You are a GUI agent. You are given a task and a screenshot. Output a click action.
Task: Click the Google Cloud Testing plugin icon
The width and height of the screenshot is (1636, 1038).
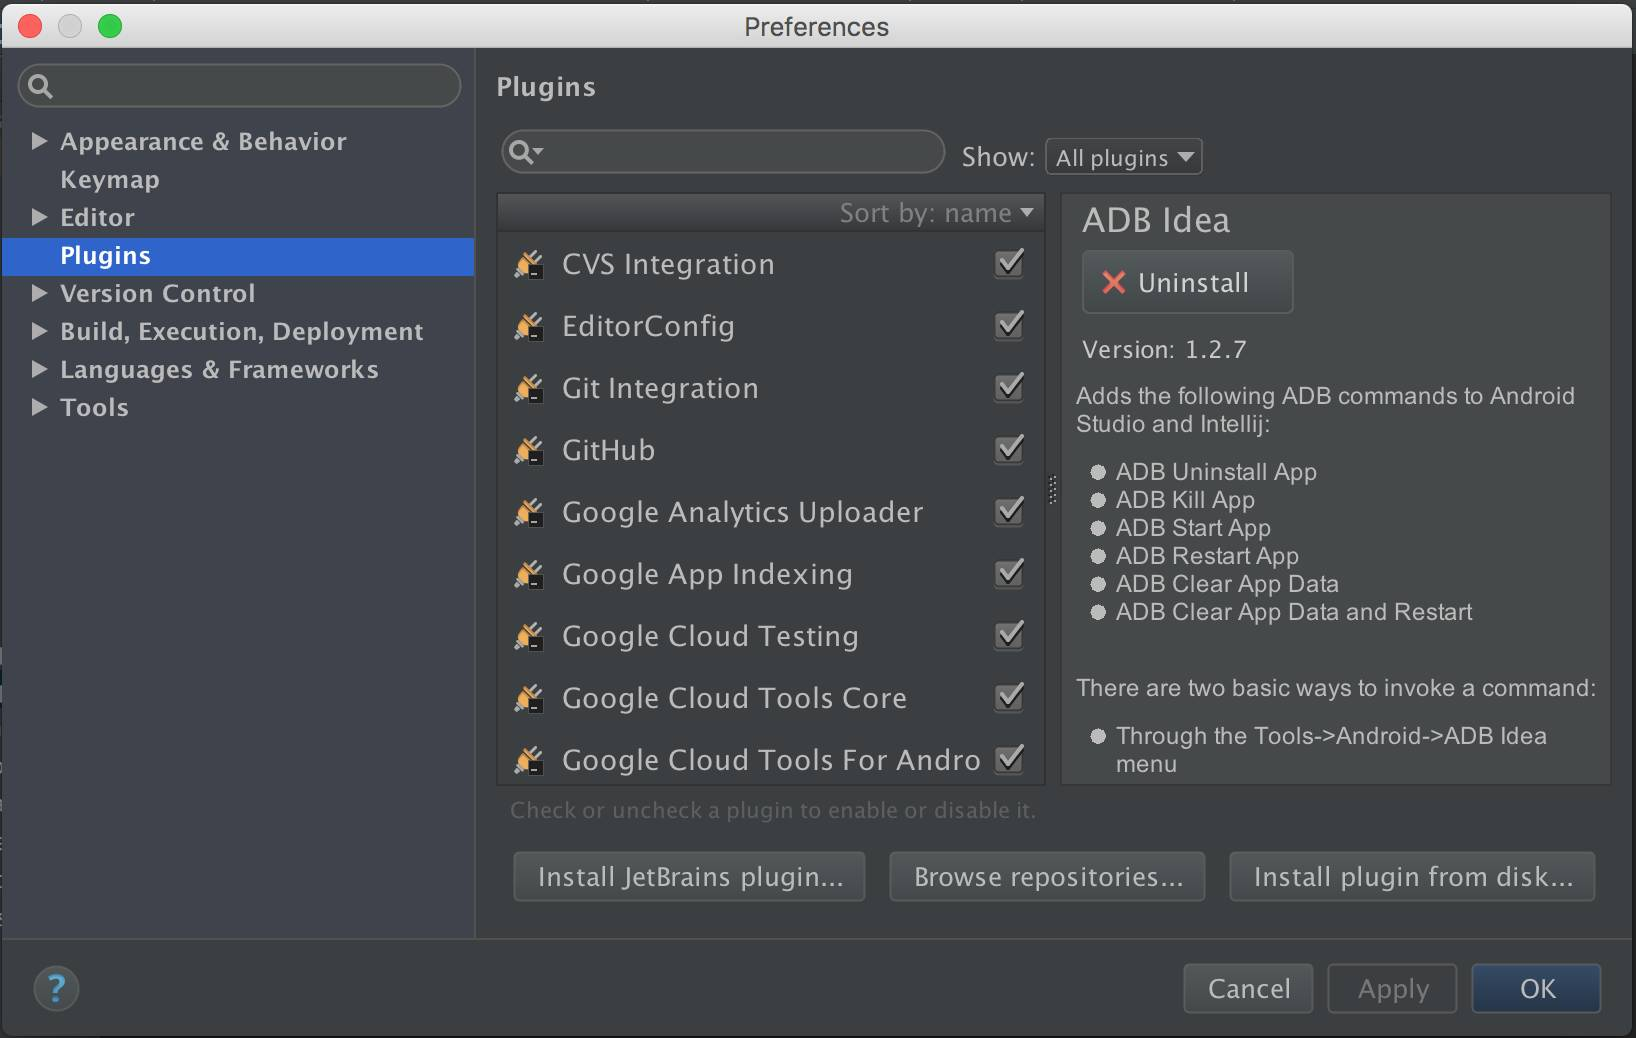(x=528, y=636)
